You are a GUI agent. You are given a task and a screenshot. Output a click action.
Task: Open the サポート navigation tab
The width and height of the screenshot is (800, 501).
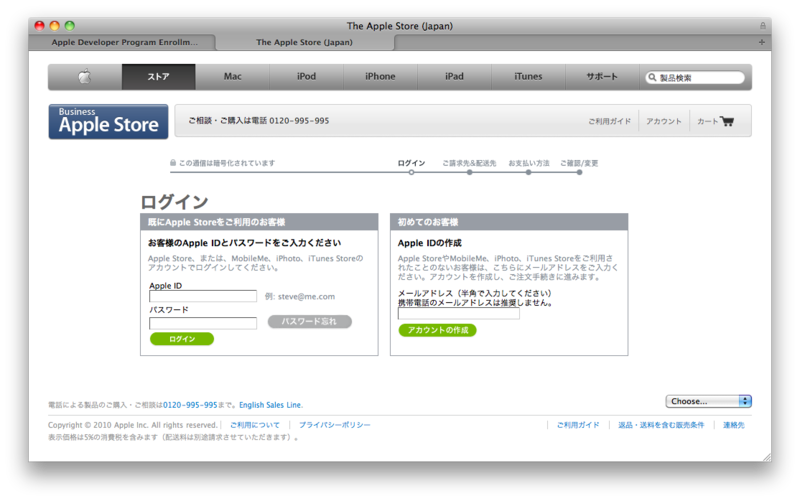[x=602, y=77]
